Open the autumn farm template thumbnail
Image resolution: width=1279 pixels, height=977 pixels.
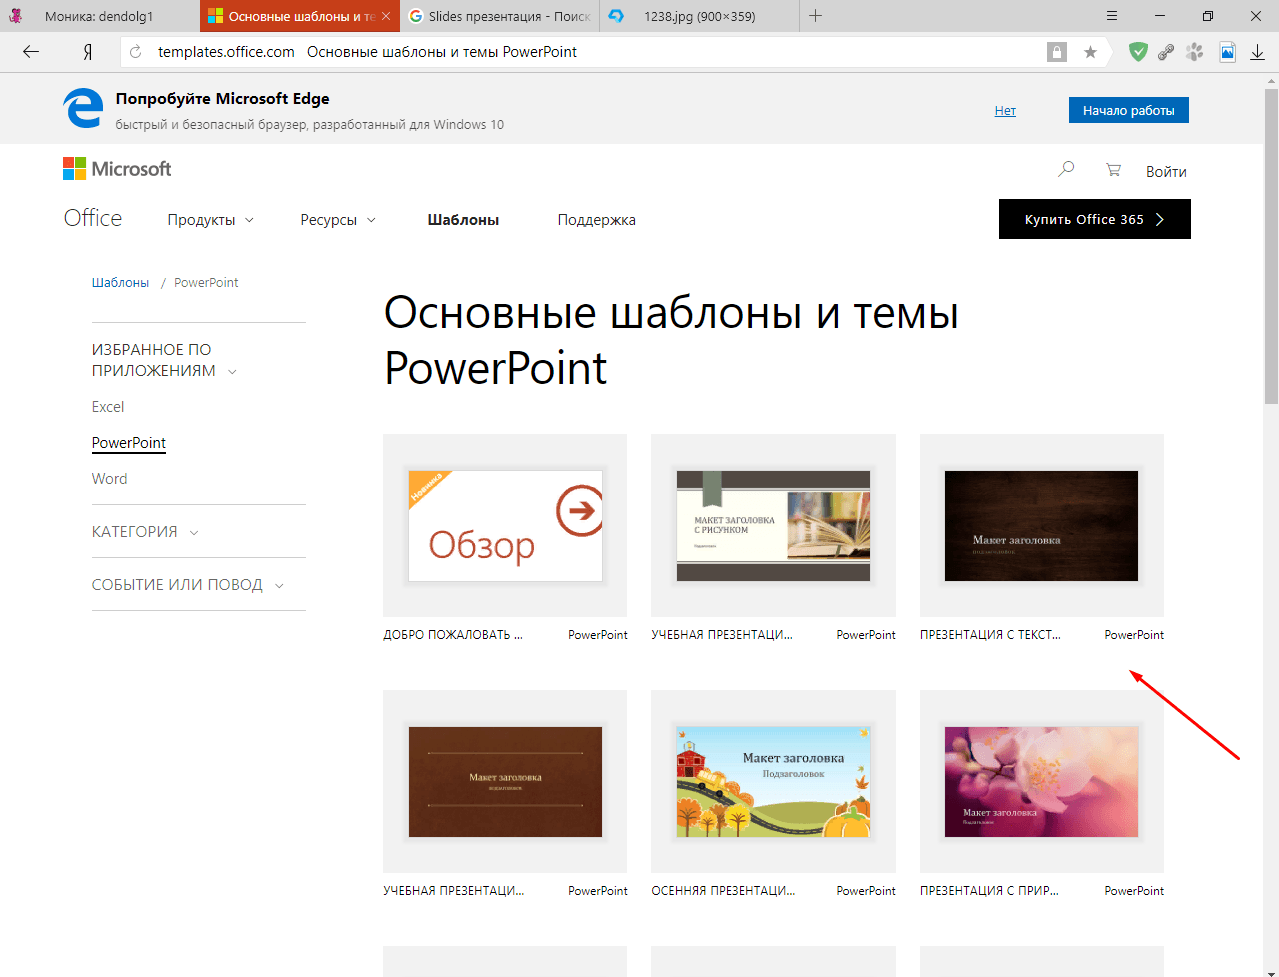[773, 782]
